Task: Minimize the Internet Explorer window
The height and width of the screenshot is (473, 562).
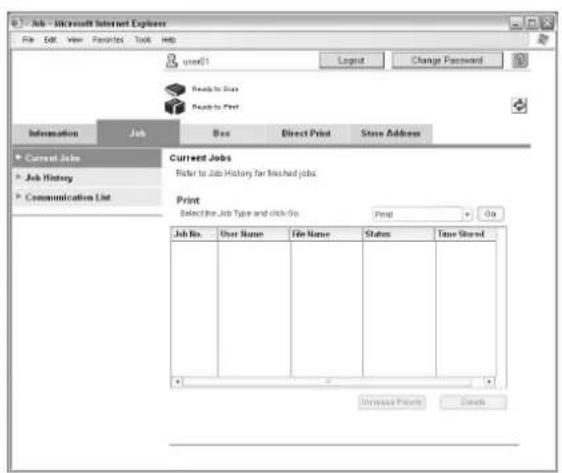Action: (x=516, y=23)
